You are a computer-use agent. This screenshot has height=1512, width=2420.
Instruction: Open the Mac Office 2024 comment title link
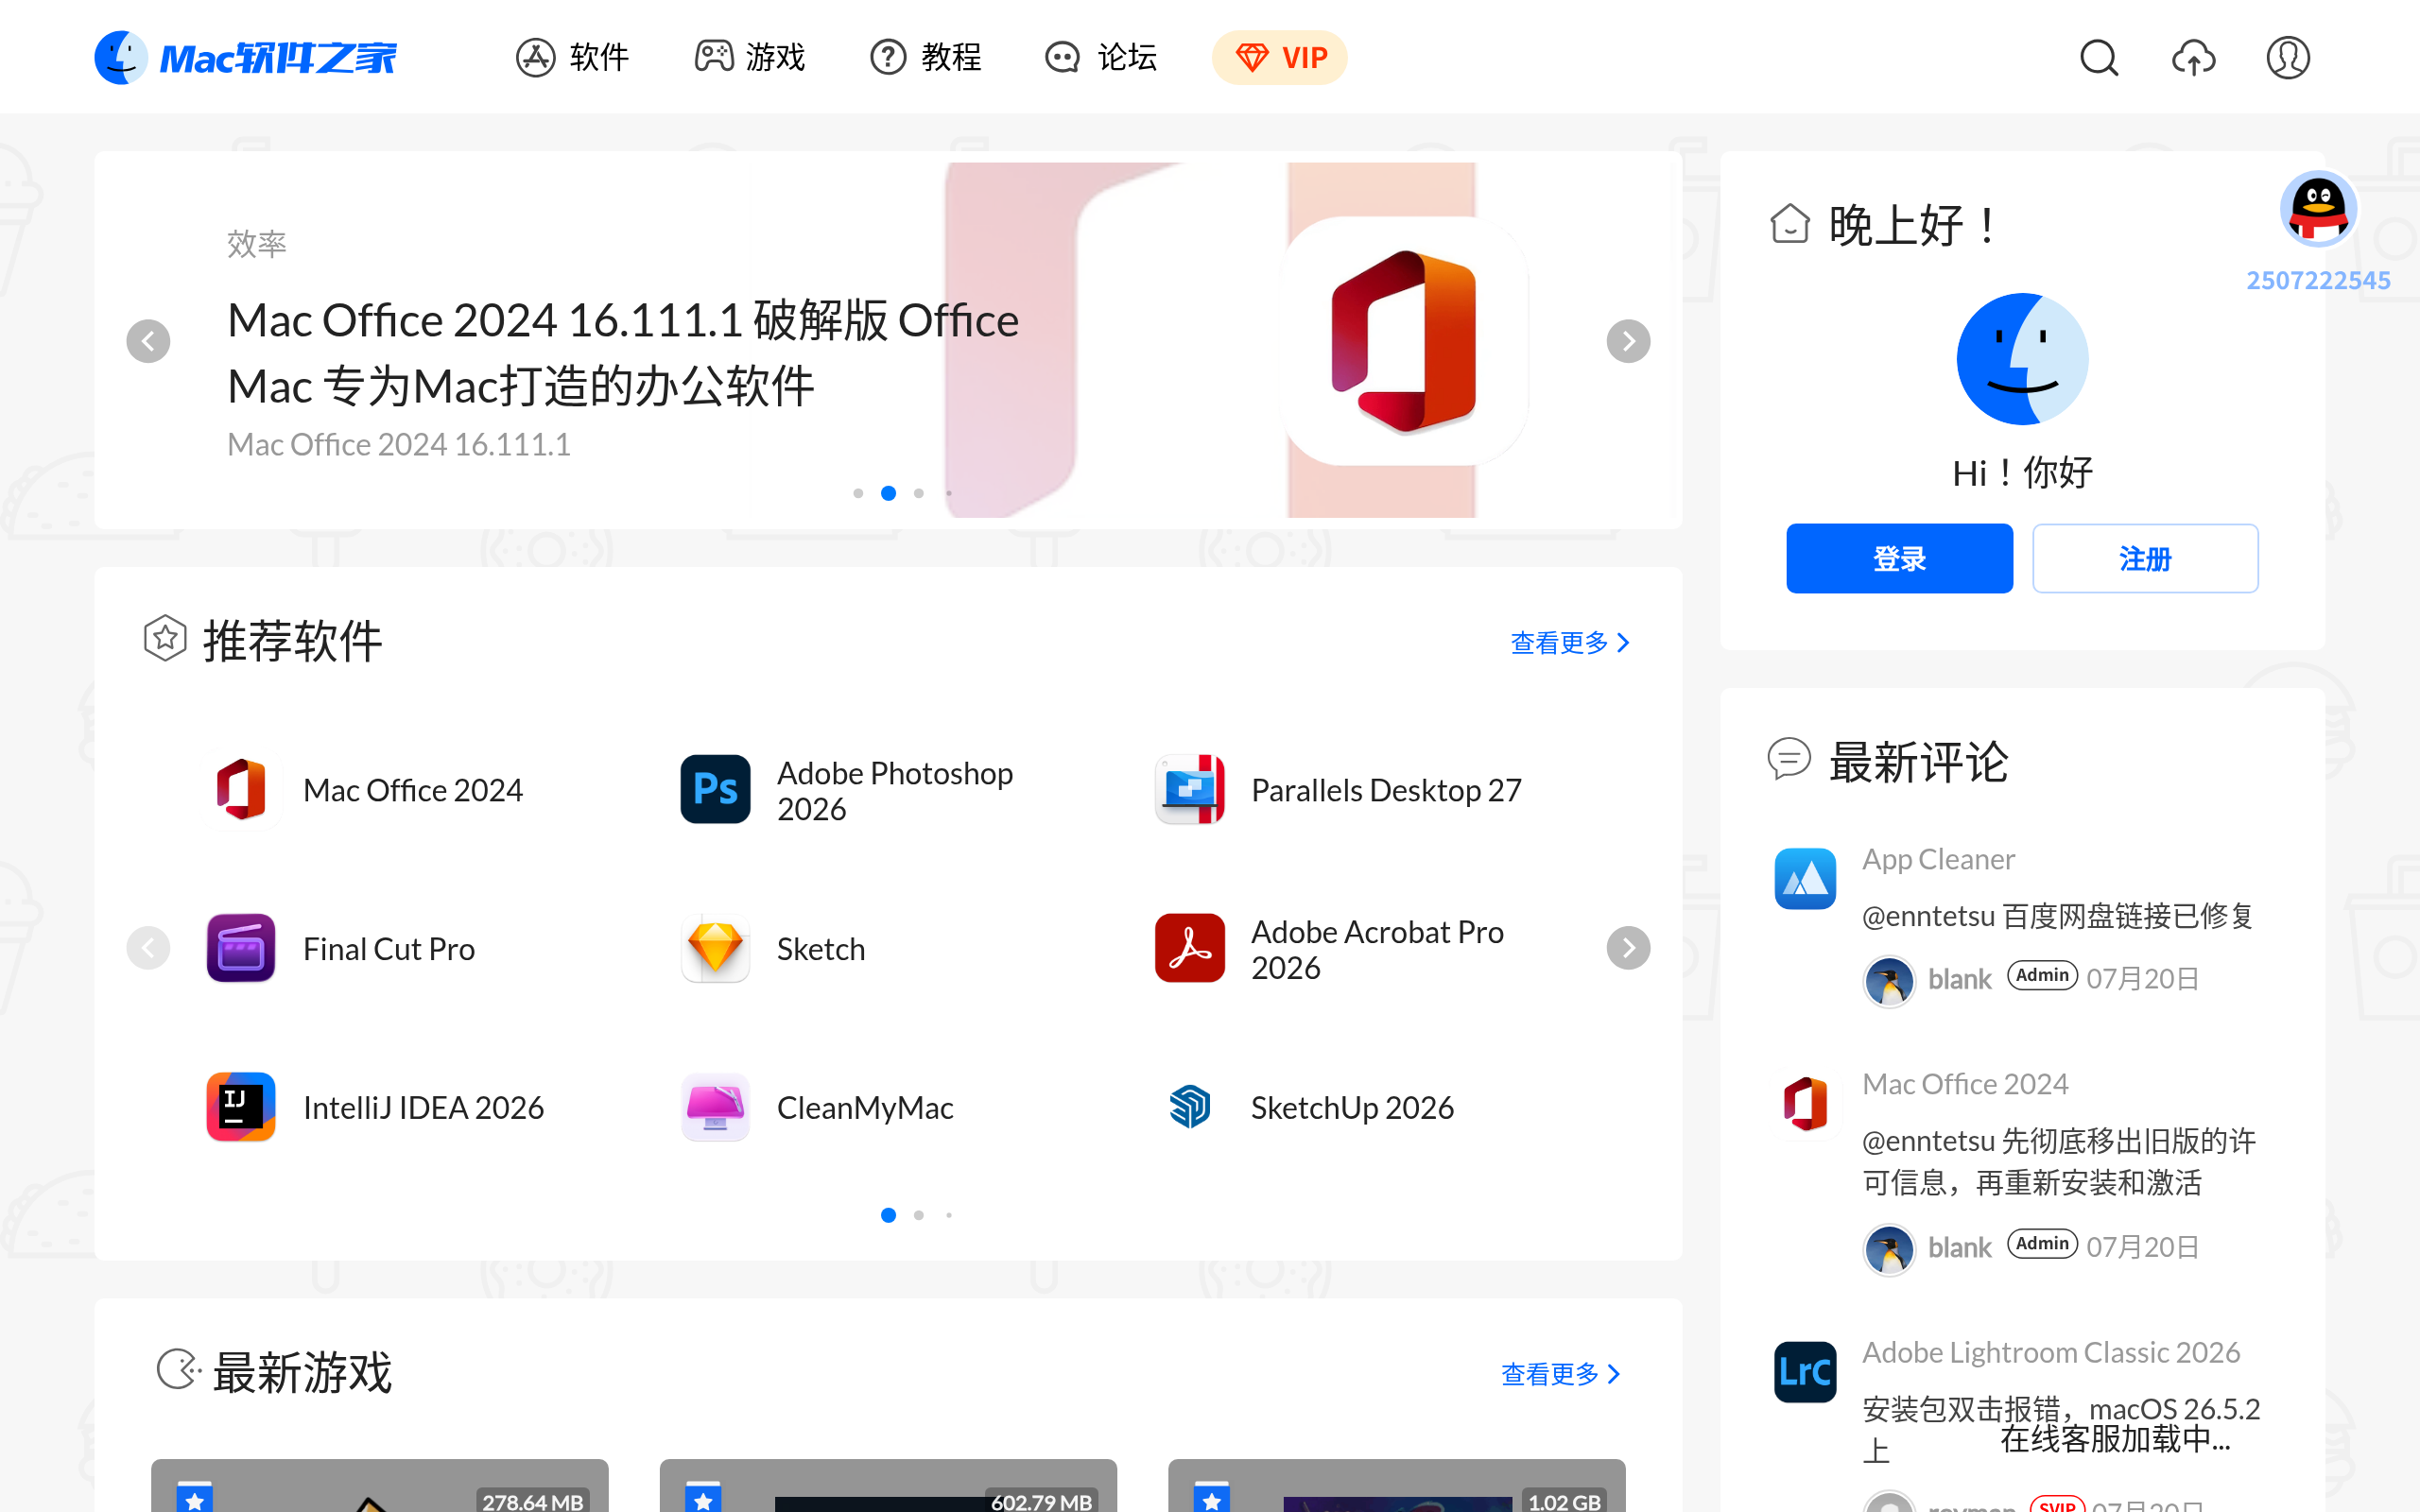coord(1965,1084)
